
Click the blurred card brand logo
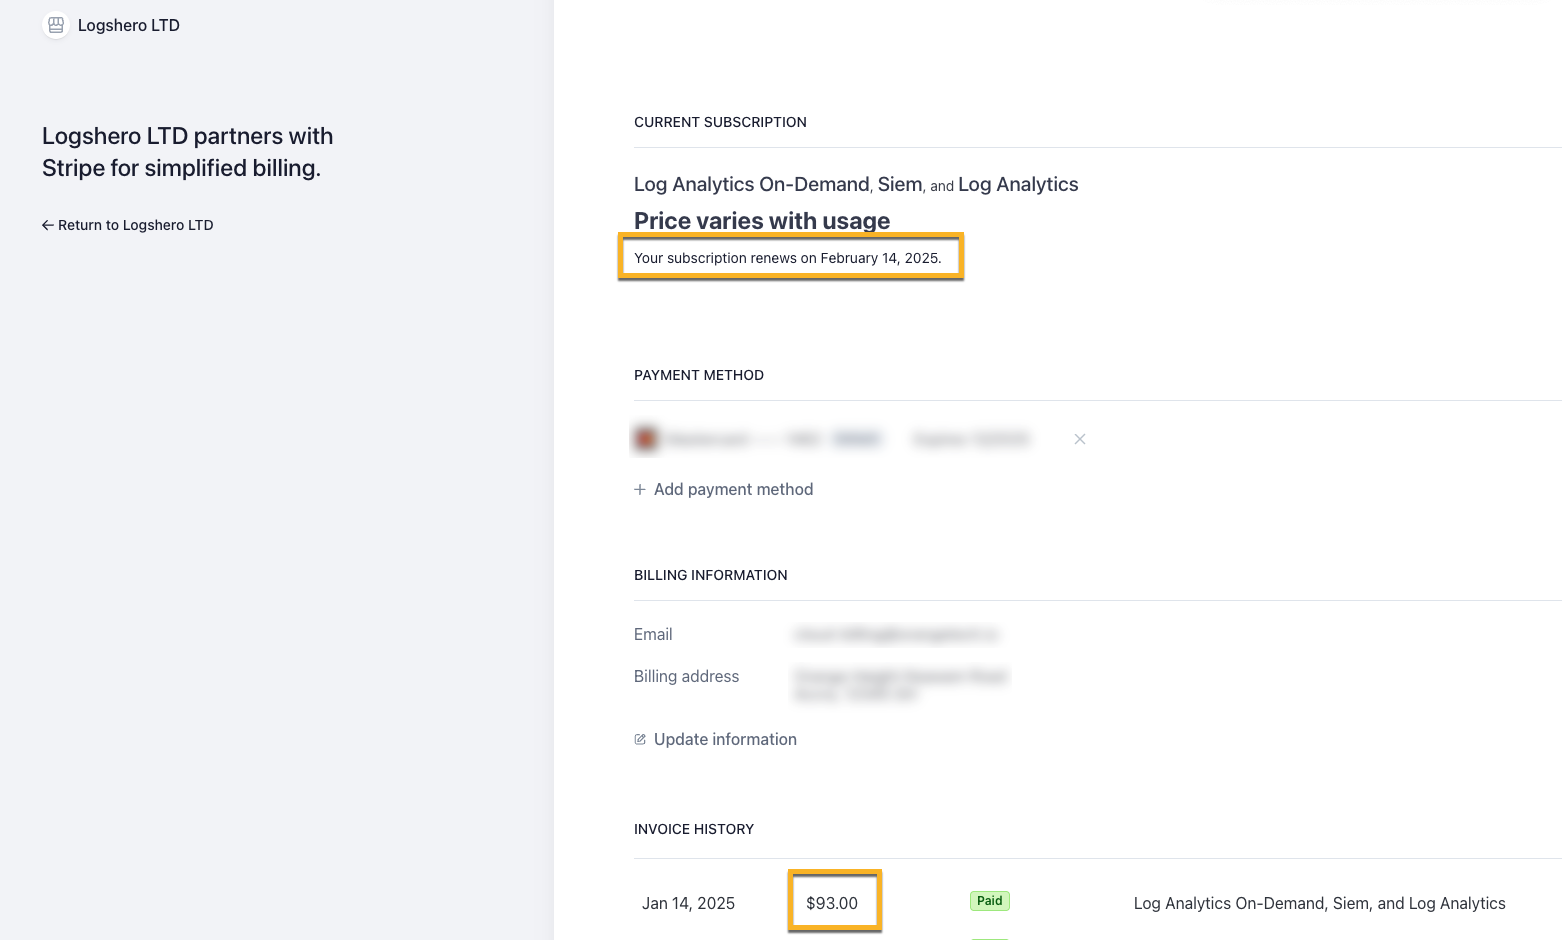pyautogui.click(x=646, y=439)
